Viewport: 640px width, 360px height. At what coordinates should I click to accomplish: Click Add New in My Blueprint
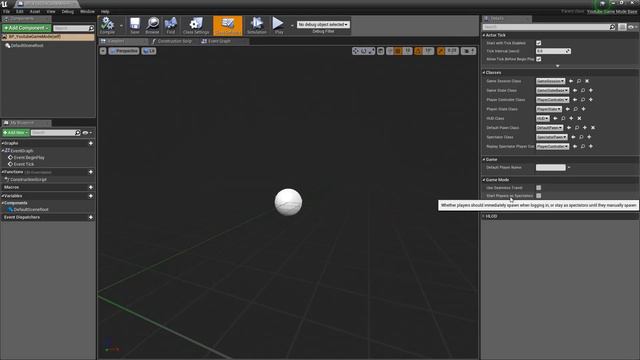tap(16, 133)
